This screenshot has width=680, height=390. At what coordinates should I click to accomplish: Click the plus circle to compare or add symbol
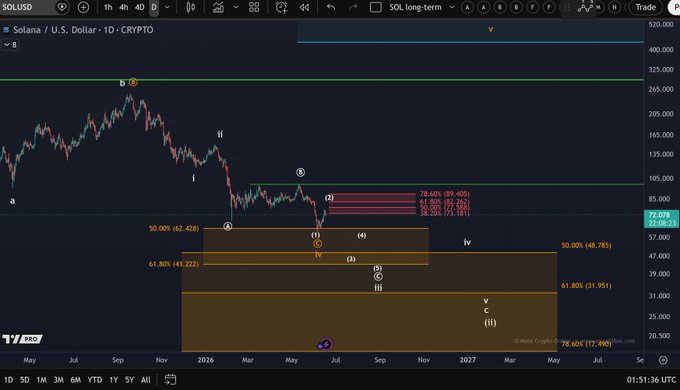[x=83, y=7]
